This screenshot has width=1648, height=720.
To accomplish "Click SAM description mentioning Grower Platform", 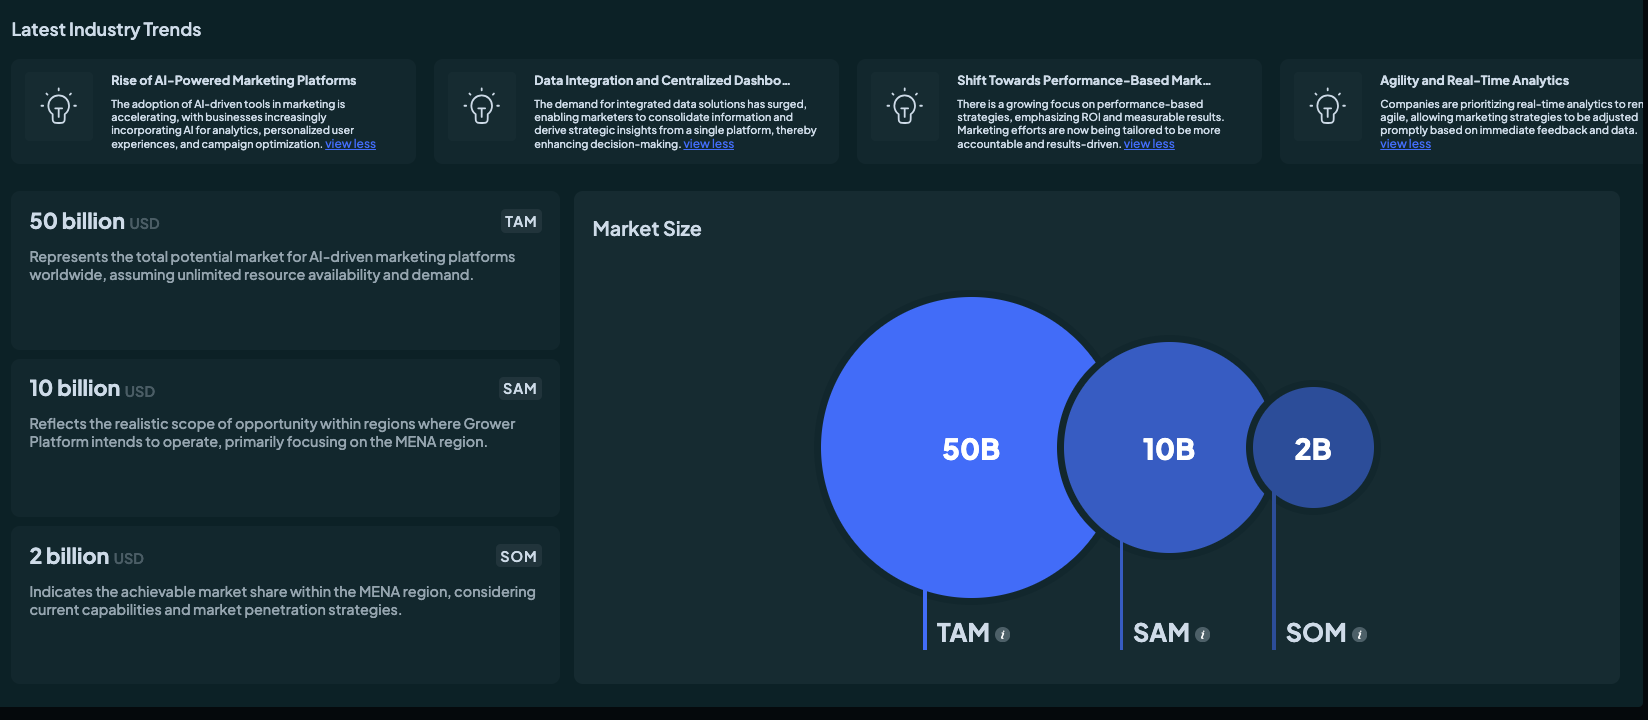I will click(x=272, y=433).
